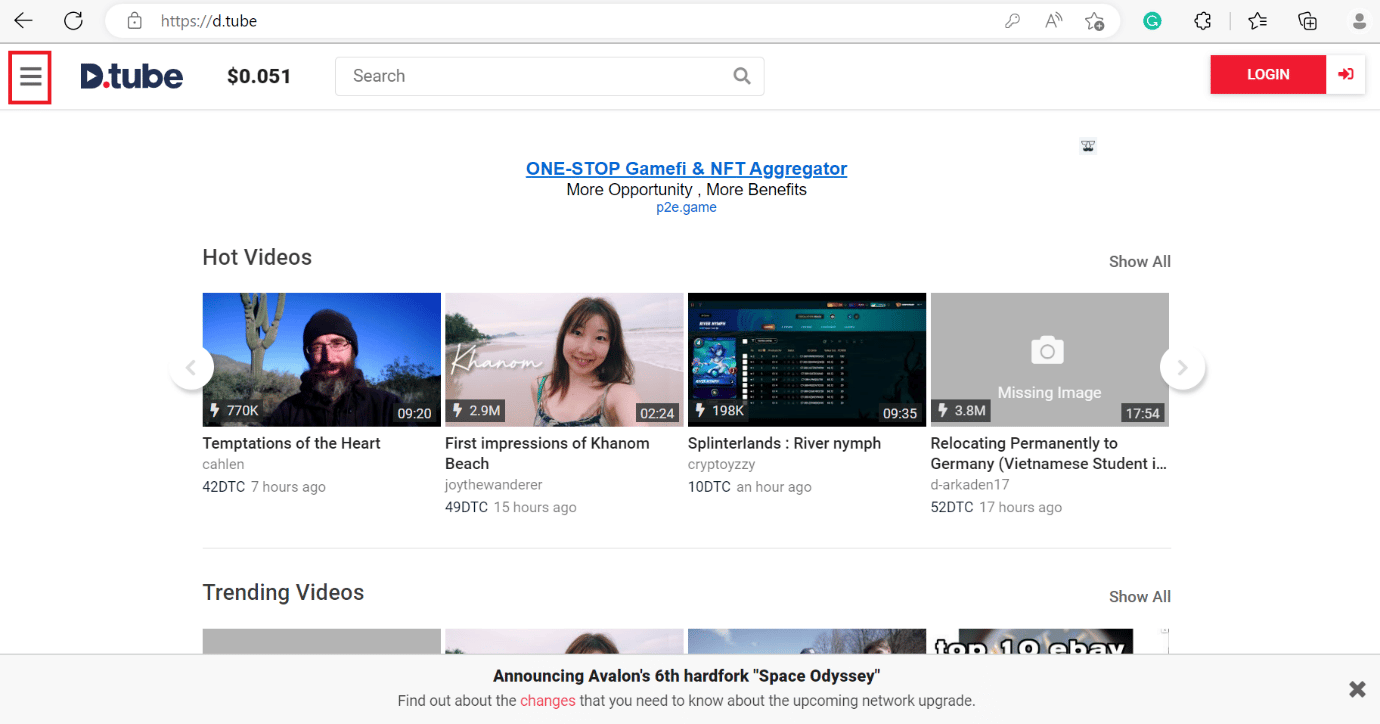Click the Grammarly extension icon
Image resolution: width=1380 pixels, height=724 pixels.
coord(1152,21)
